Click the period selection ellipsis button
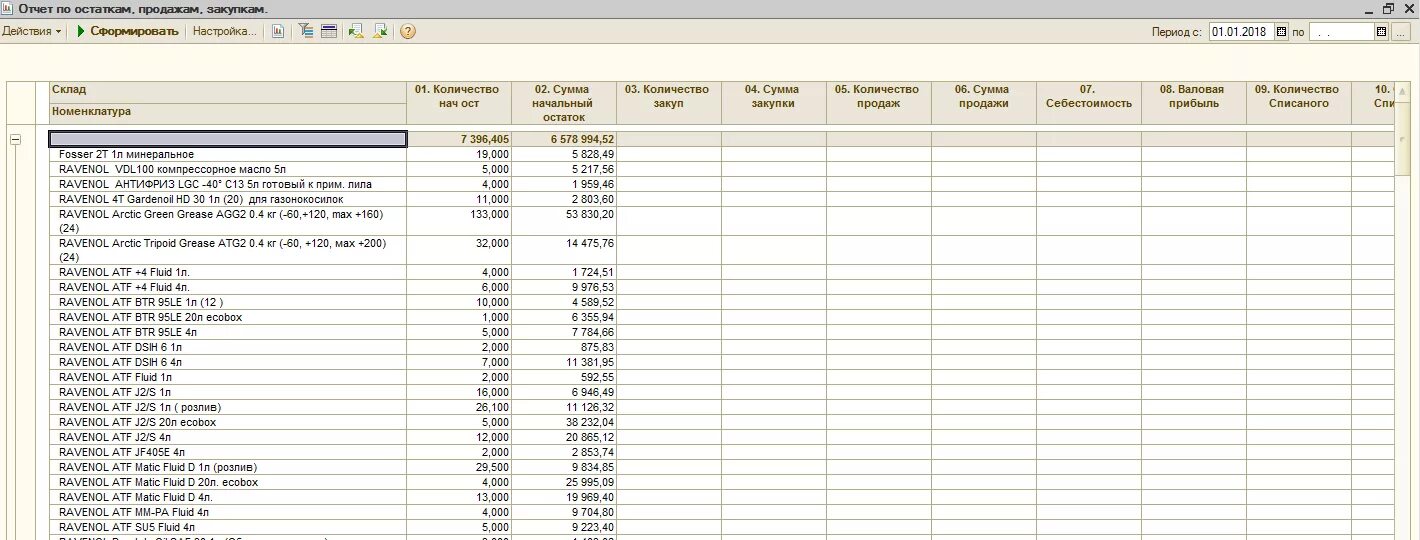The width and height of the screenshot is (1420, 540). tap(1401, 31)
